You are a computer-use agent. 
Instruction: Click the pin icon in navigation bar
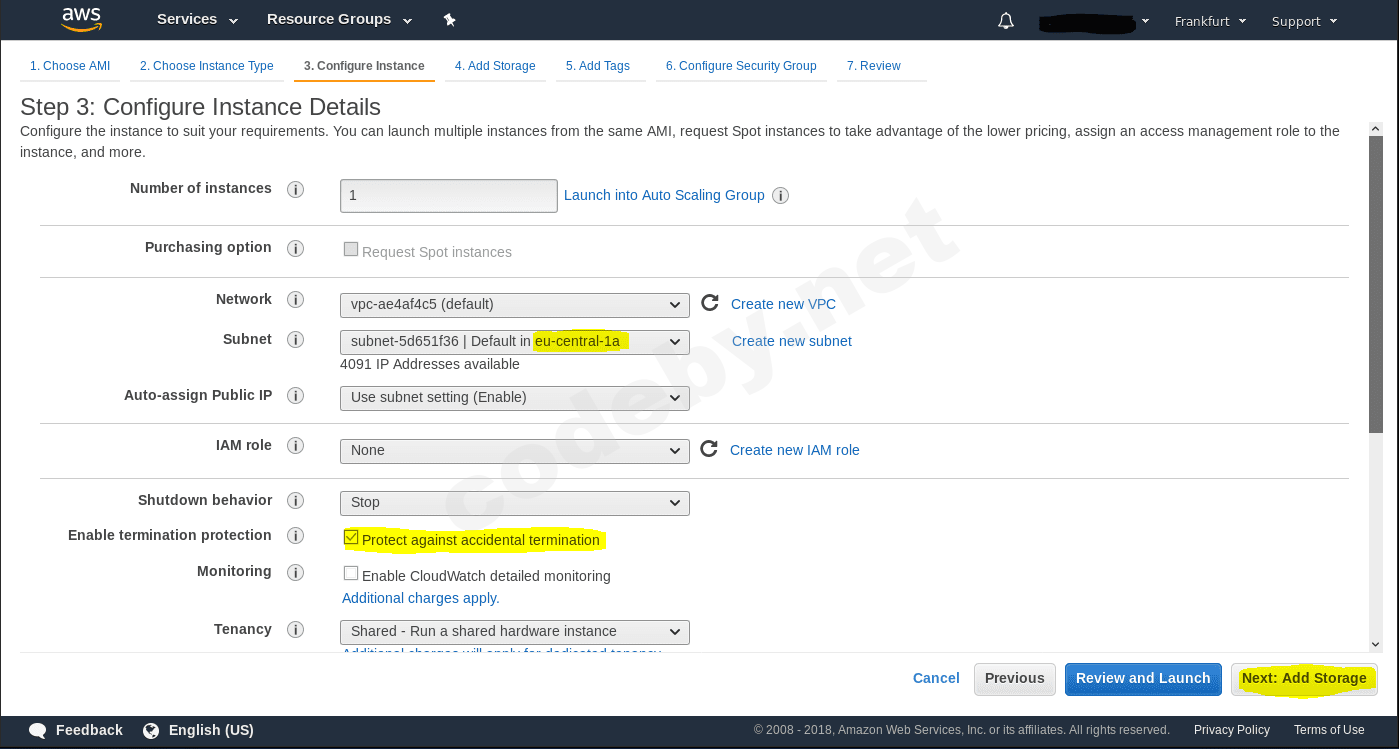click(449, 19)
